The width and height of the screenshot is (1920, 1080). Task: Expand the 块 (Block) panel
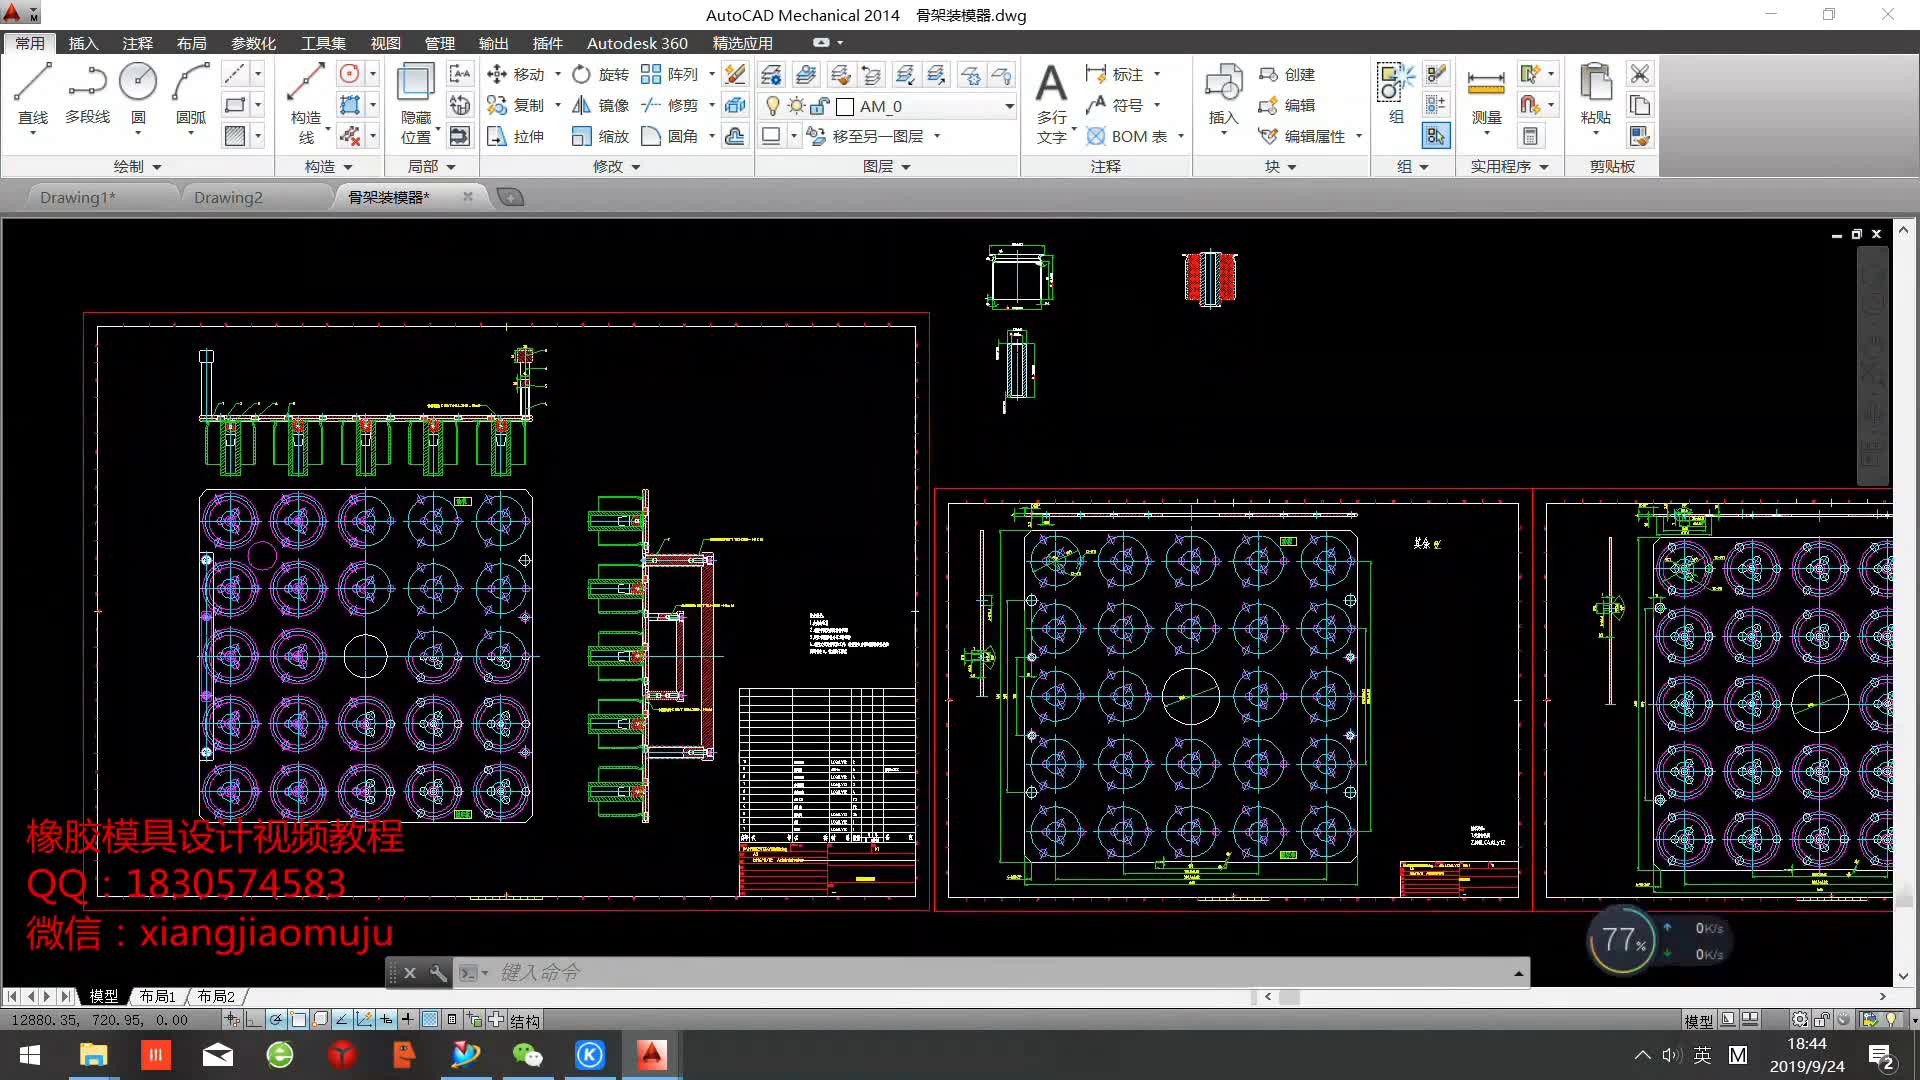coord(1280,166)
